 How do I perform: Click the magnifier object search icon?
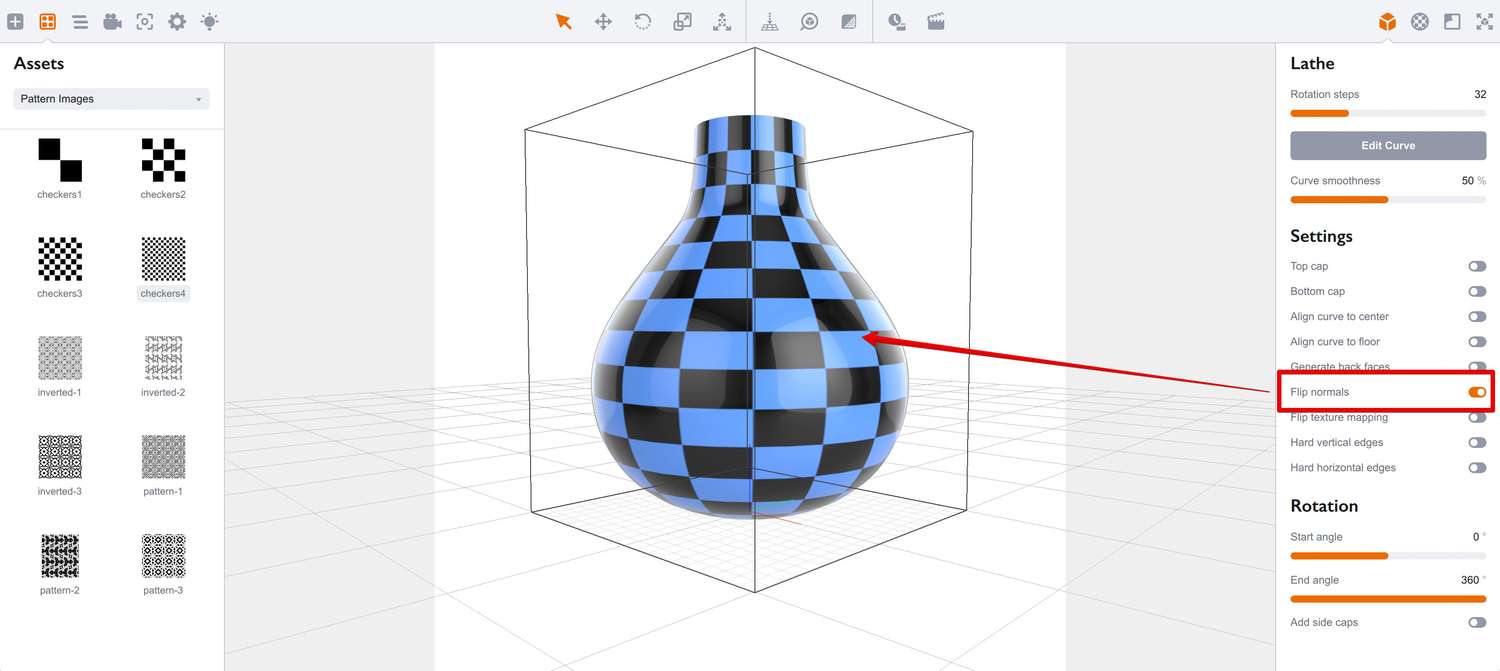pyautogui.click(x=809, y=21)
